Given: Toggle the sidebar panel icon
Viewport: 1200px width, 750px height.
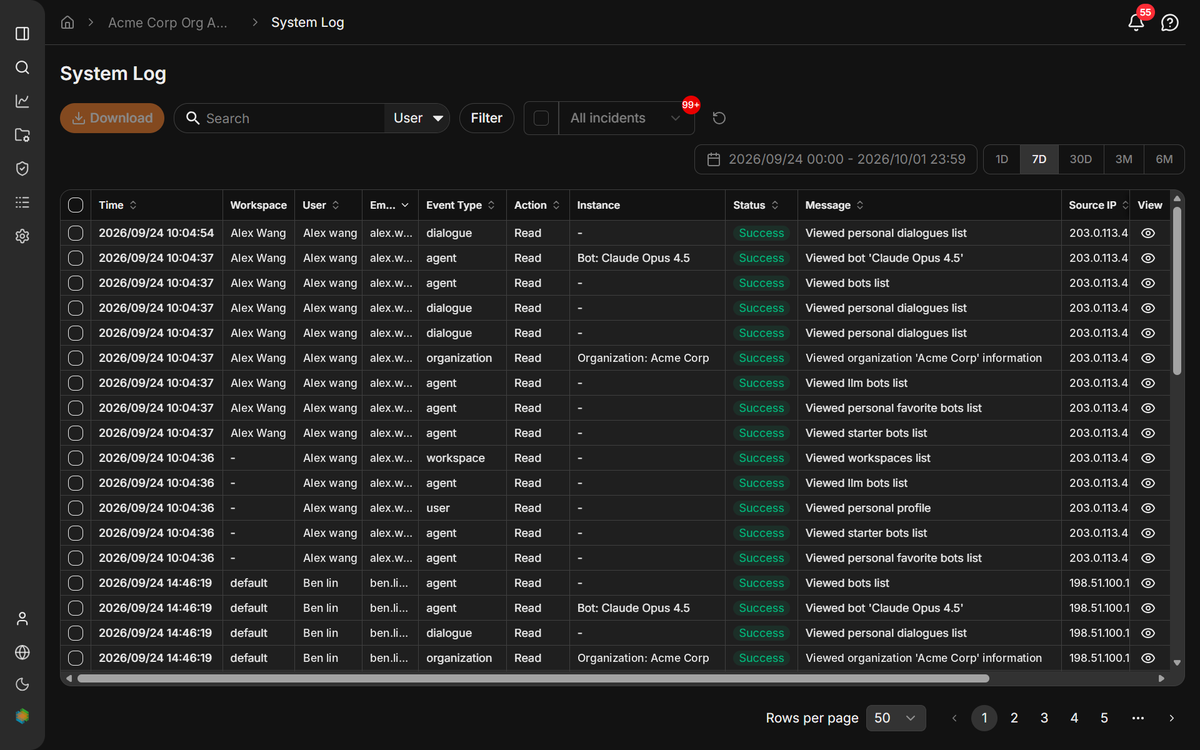Looking at the screenshot, I should pyautogui.click(x=22, y=34).
